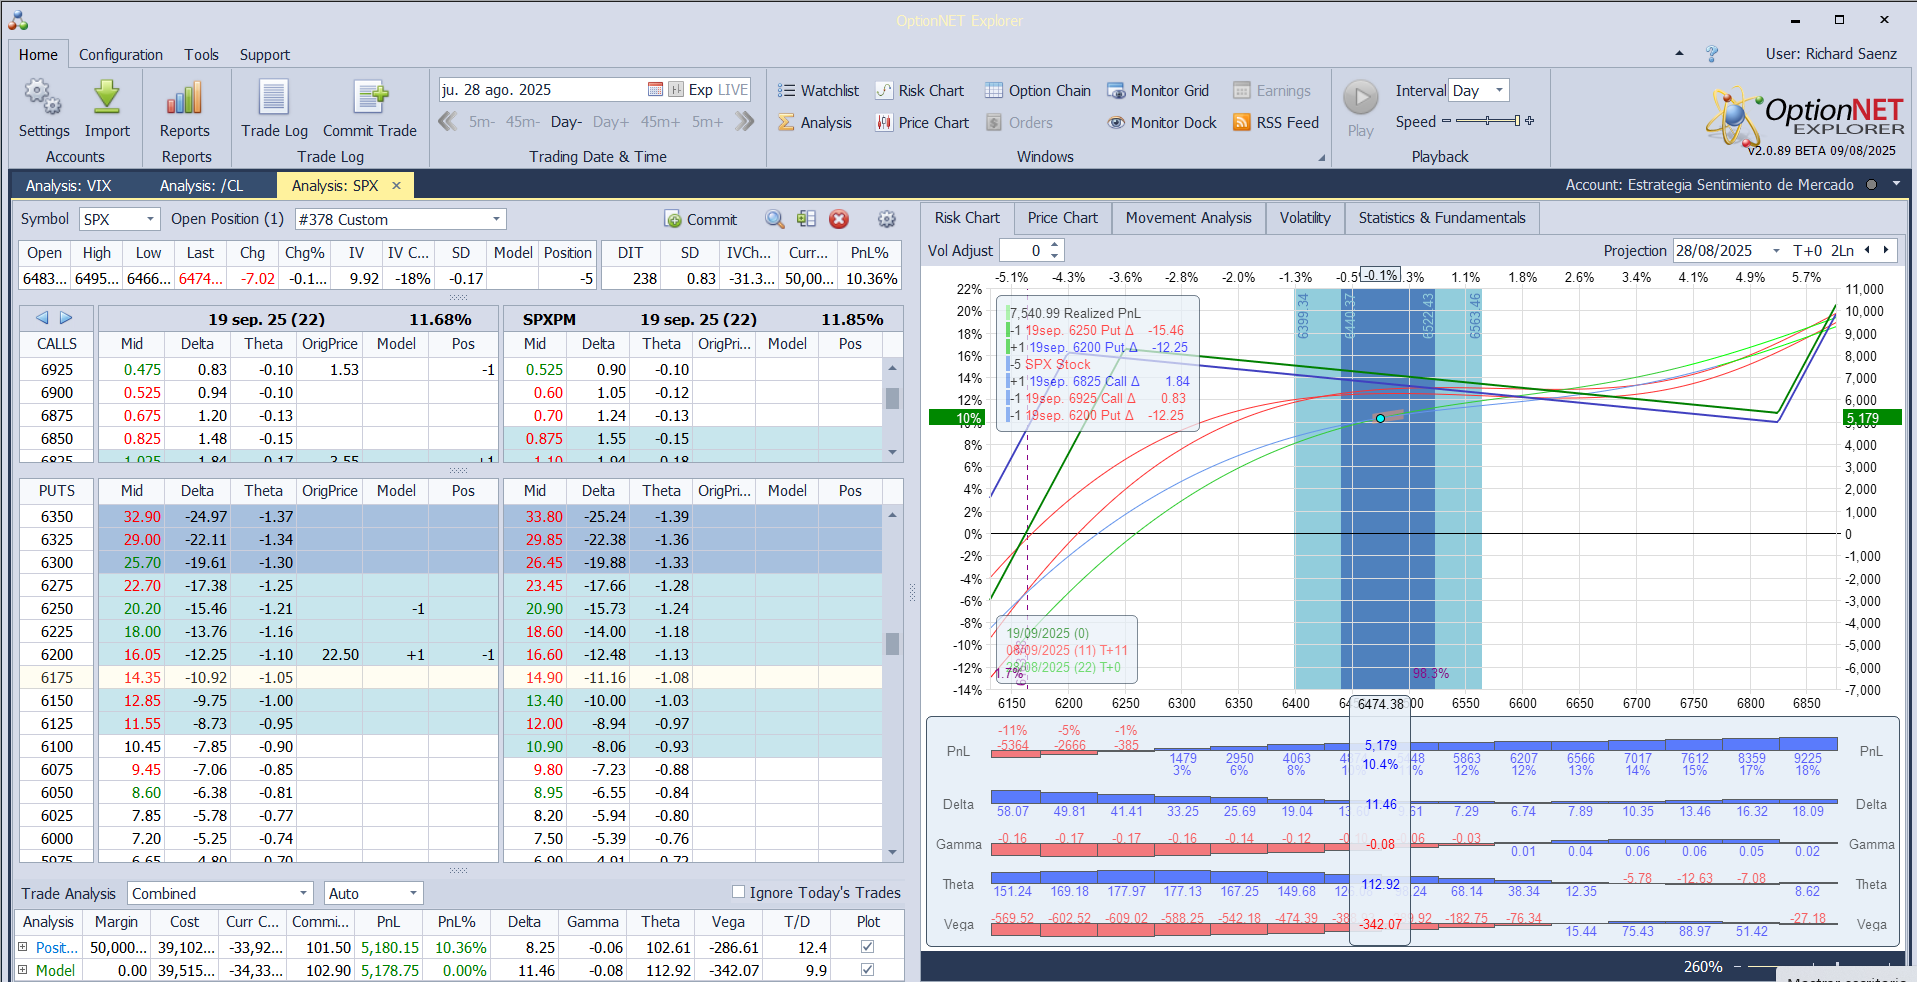Collapse the ribbon with the up arrow
This screenshot has width=1917, height=982.
point(1679,54)
